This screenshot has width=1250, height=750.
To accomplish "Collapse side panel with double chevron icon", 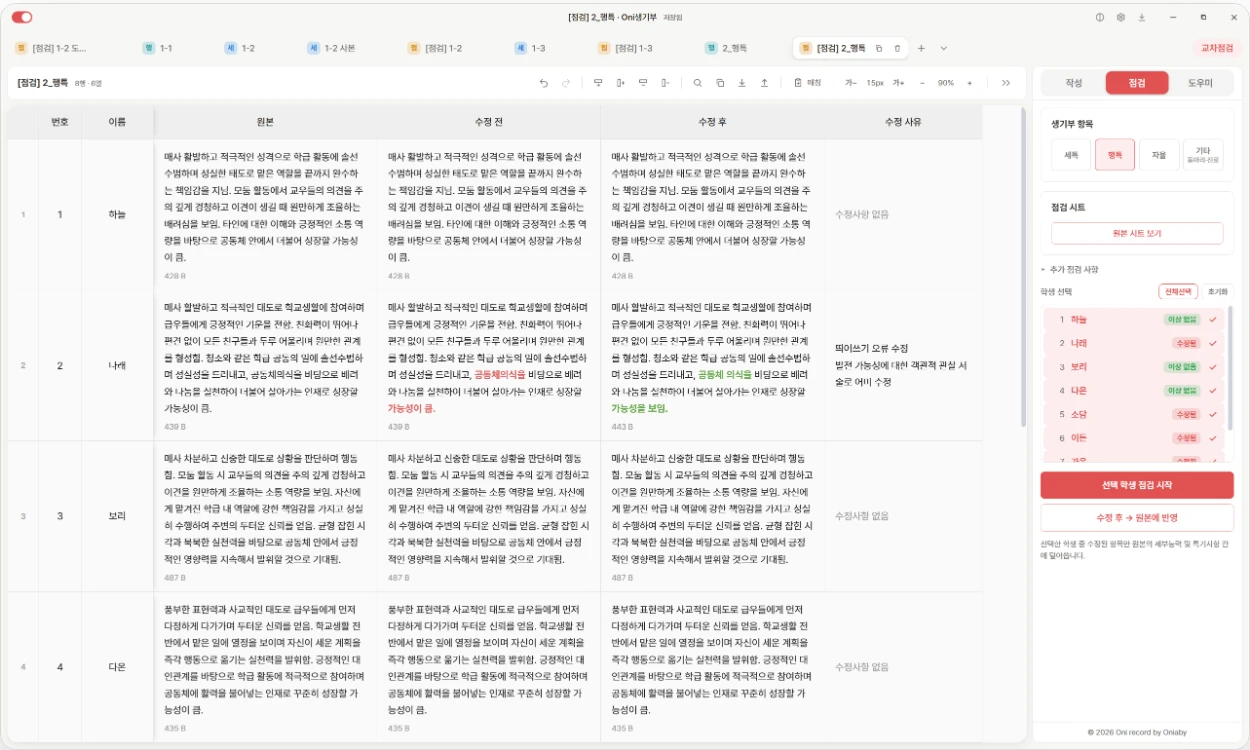I will (1006, 83).
